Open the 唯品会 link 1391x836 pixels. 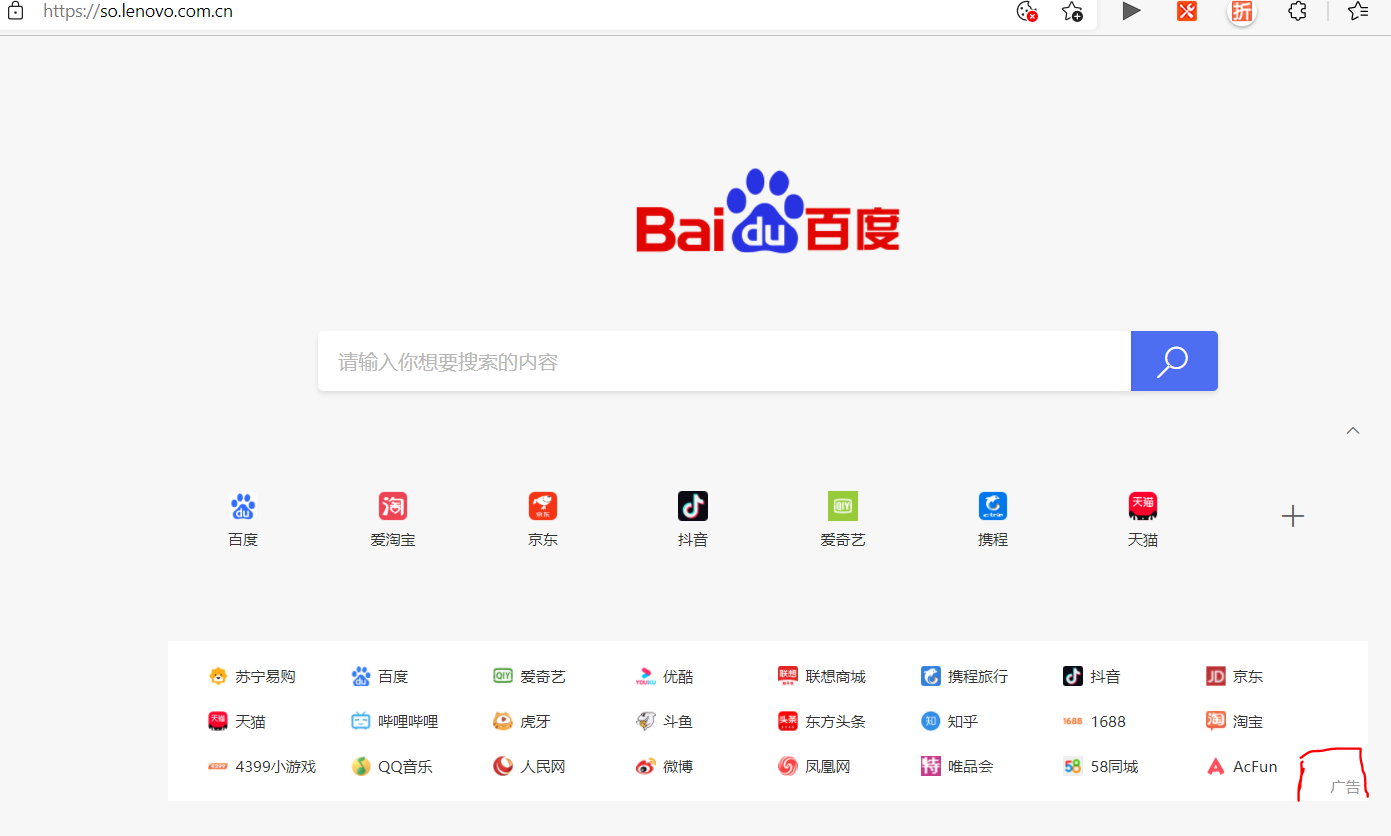(957, 767)
